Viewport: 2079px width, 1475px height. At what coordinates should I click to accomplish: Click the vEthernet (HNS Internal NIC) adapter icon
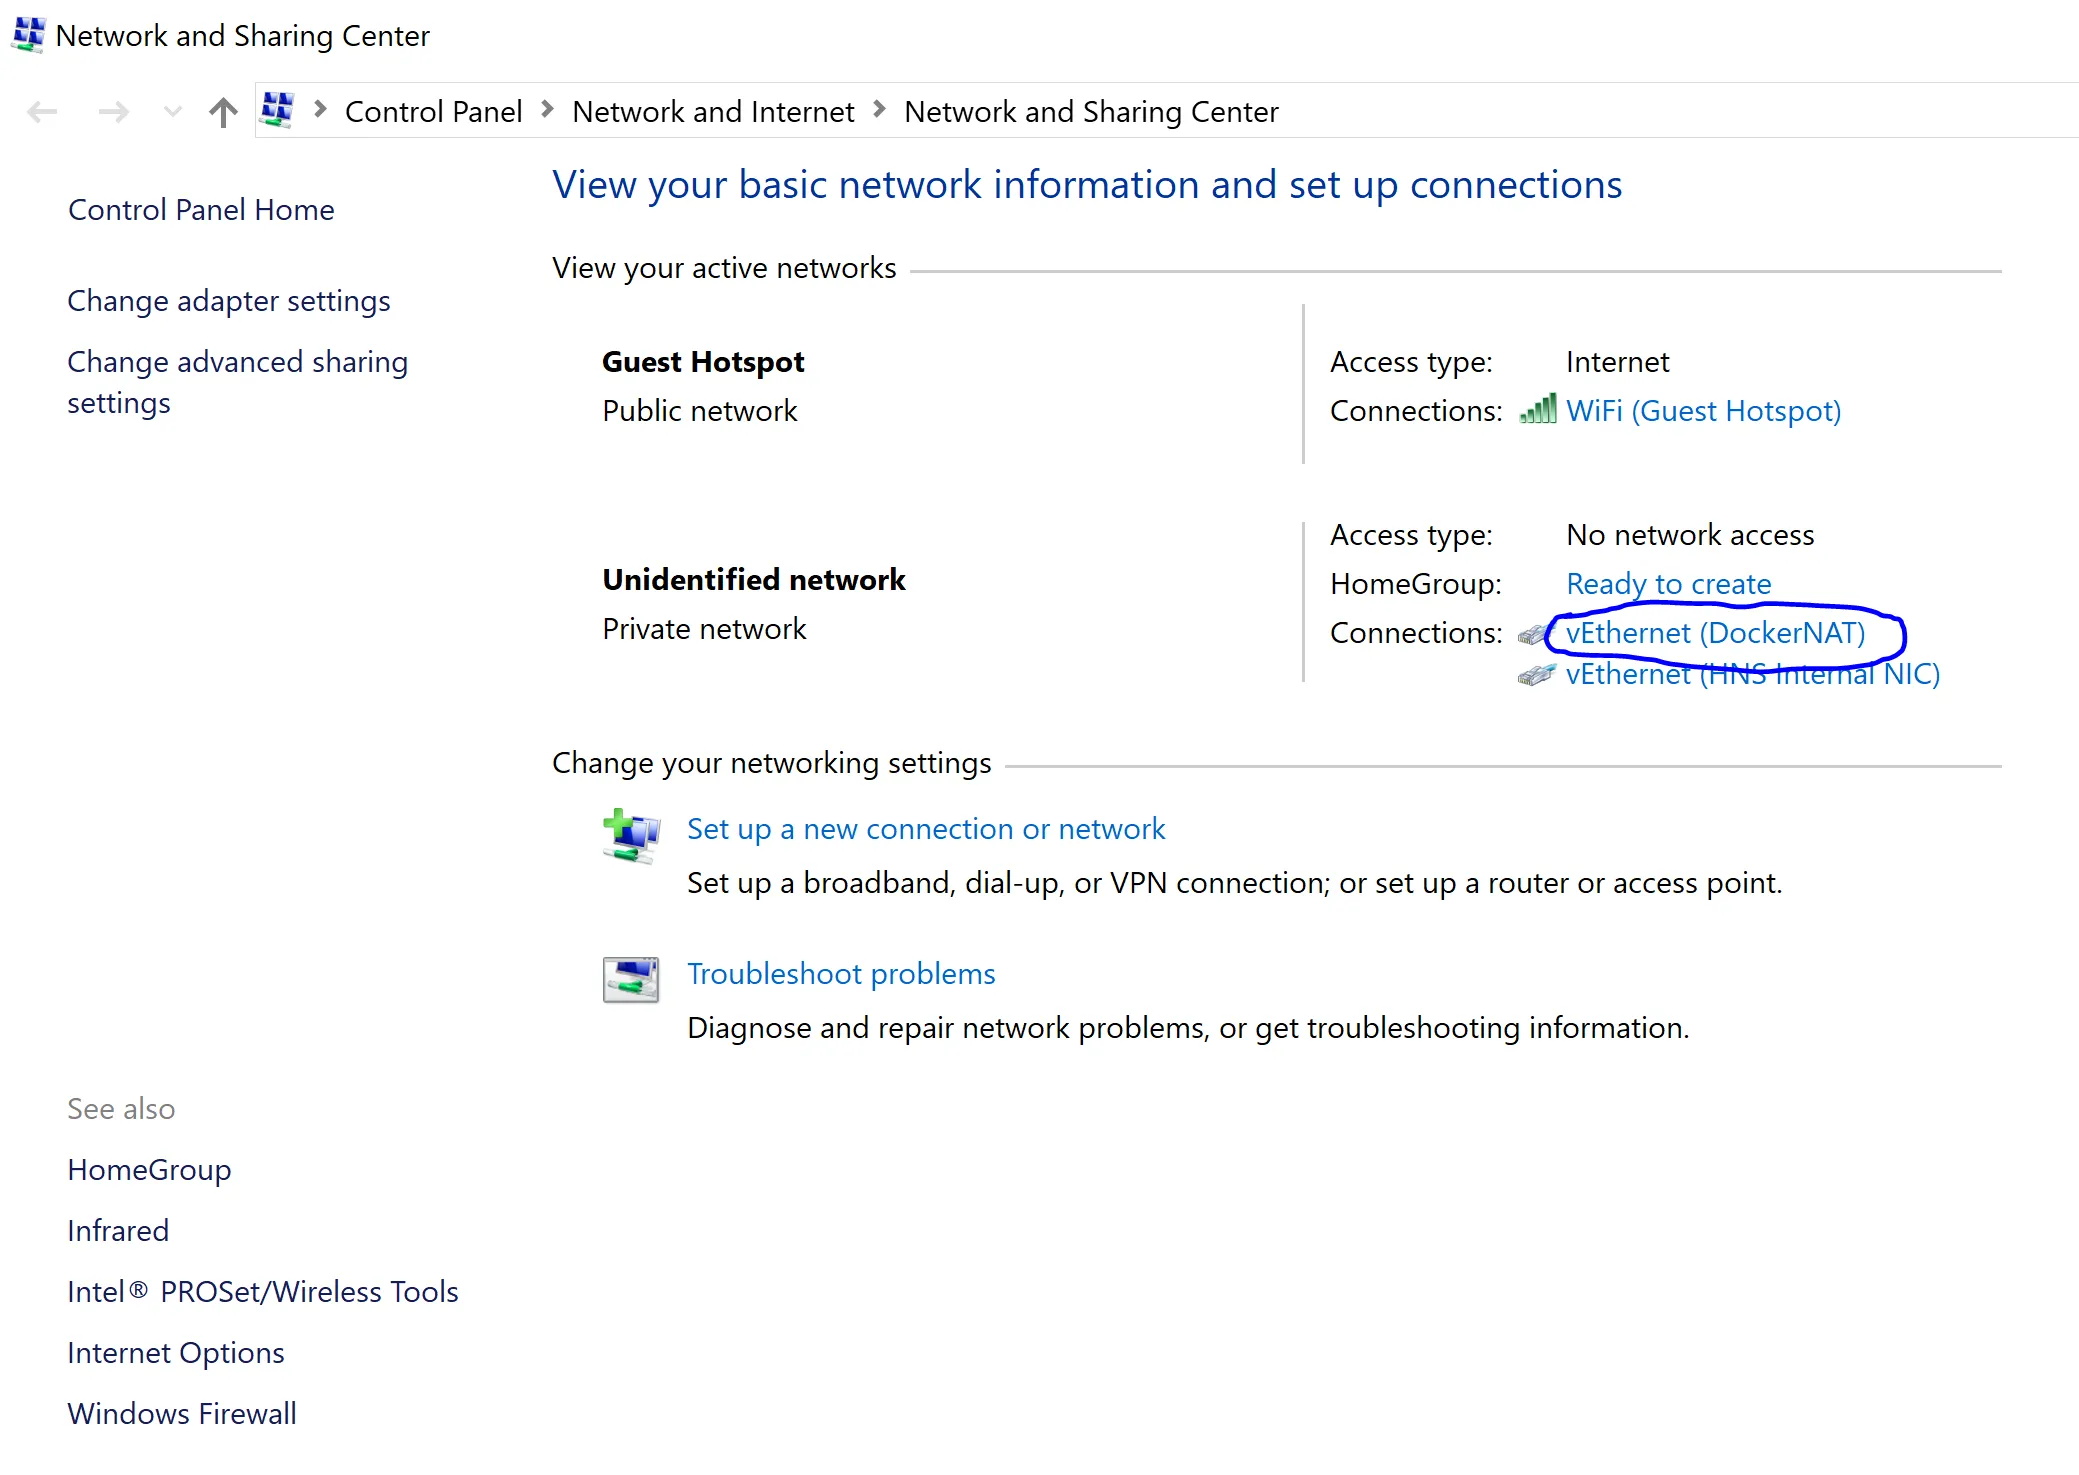[1536, 675]
